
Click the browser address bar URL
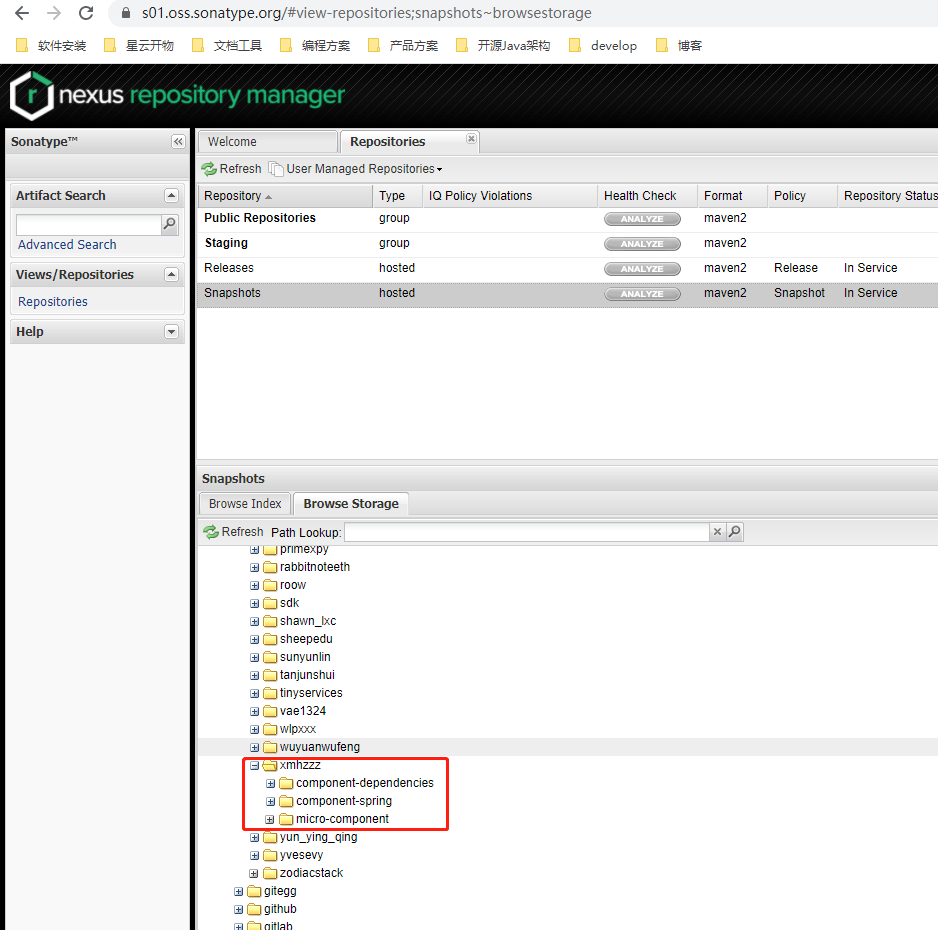tap(366, 13)
